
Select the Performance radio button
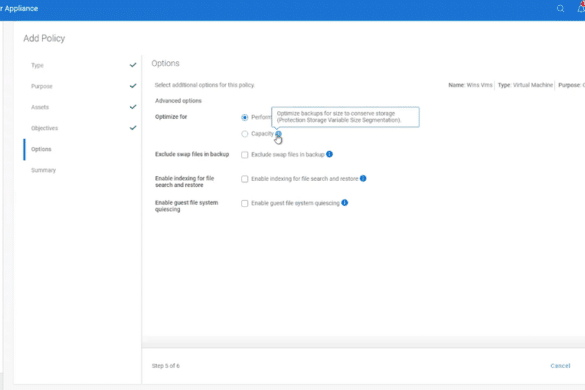point(244,118)
